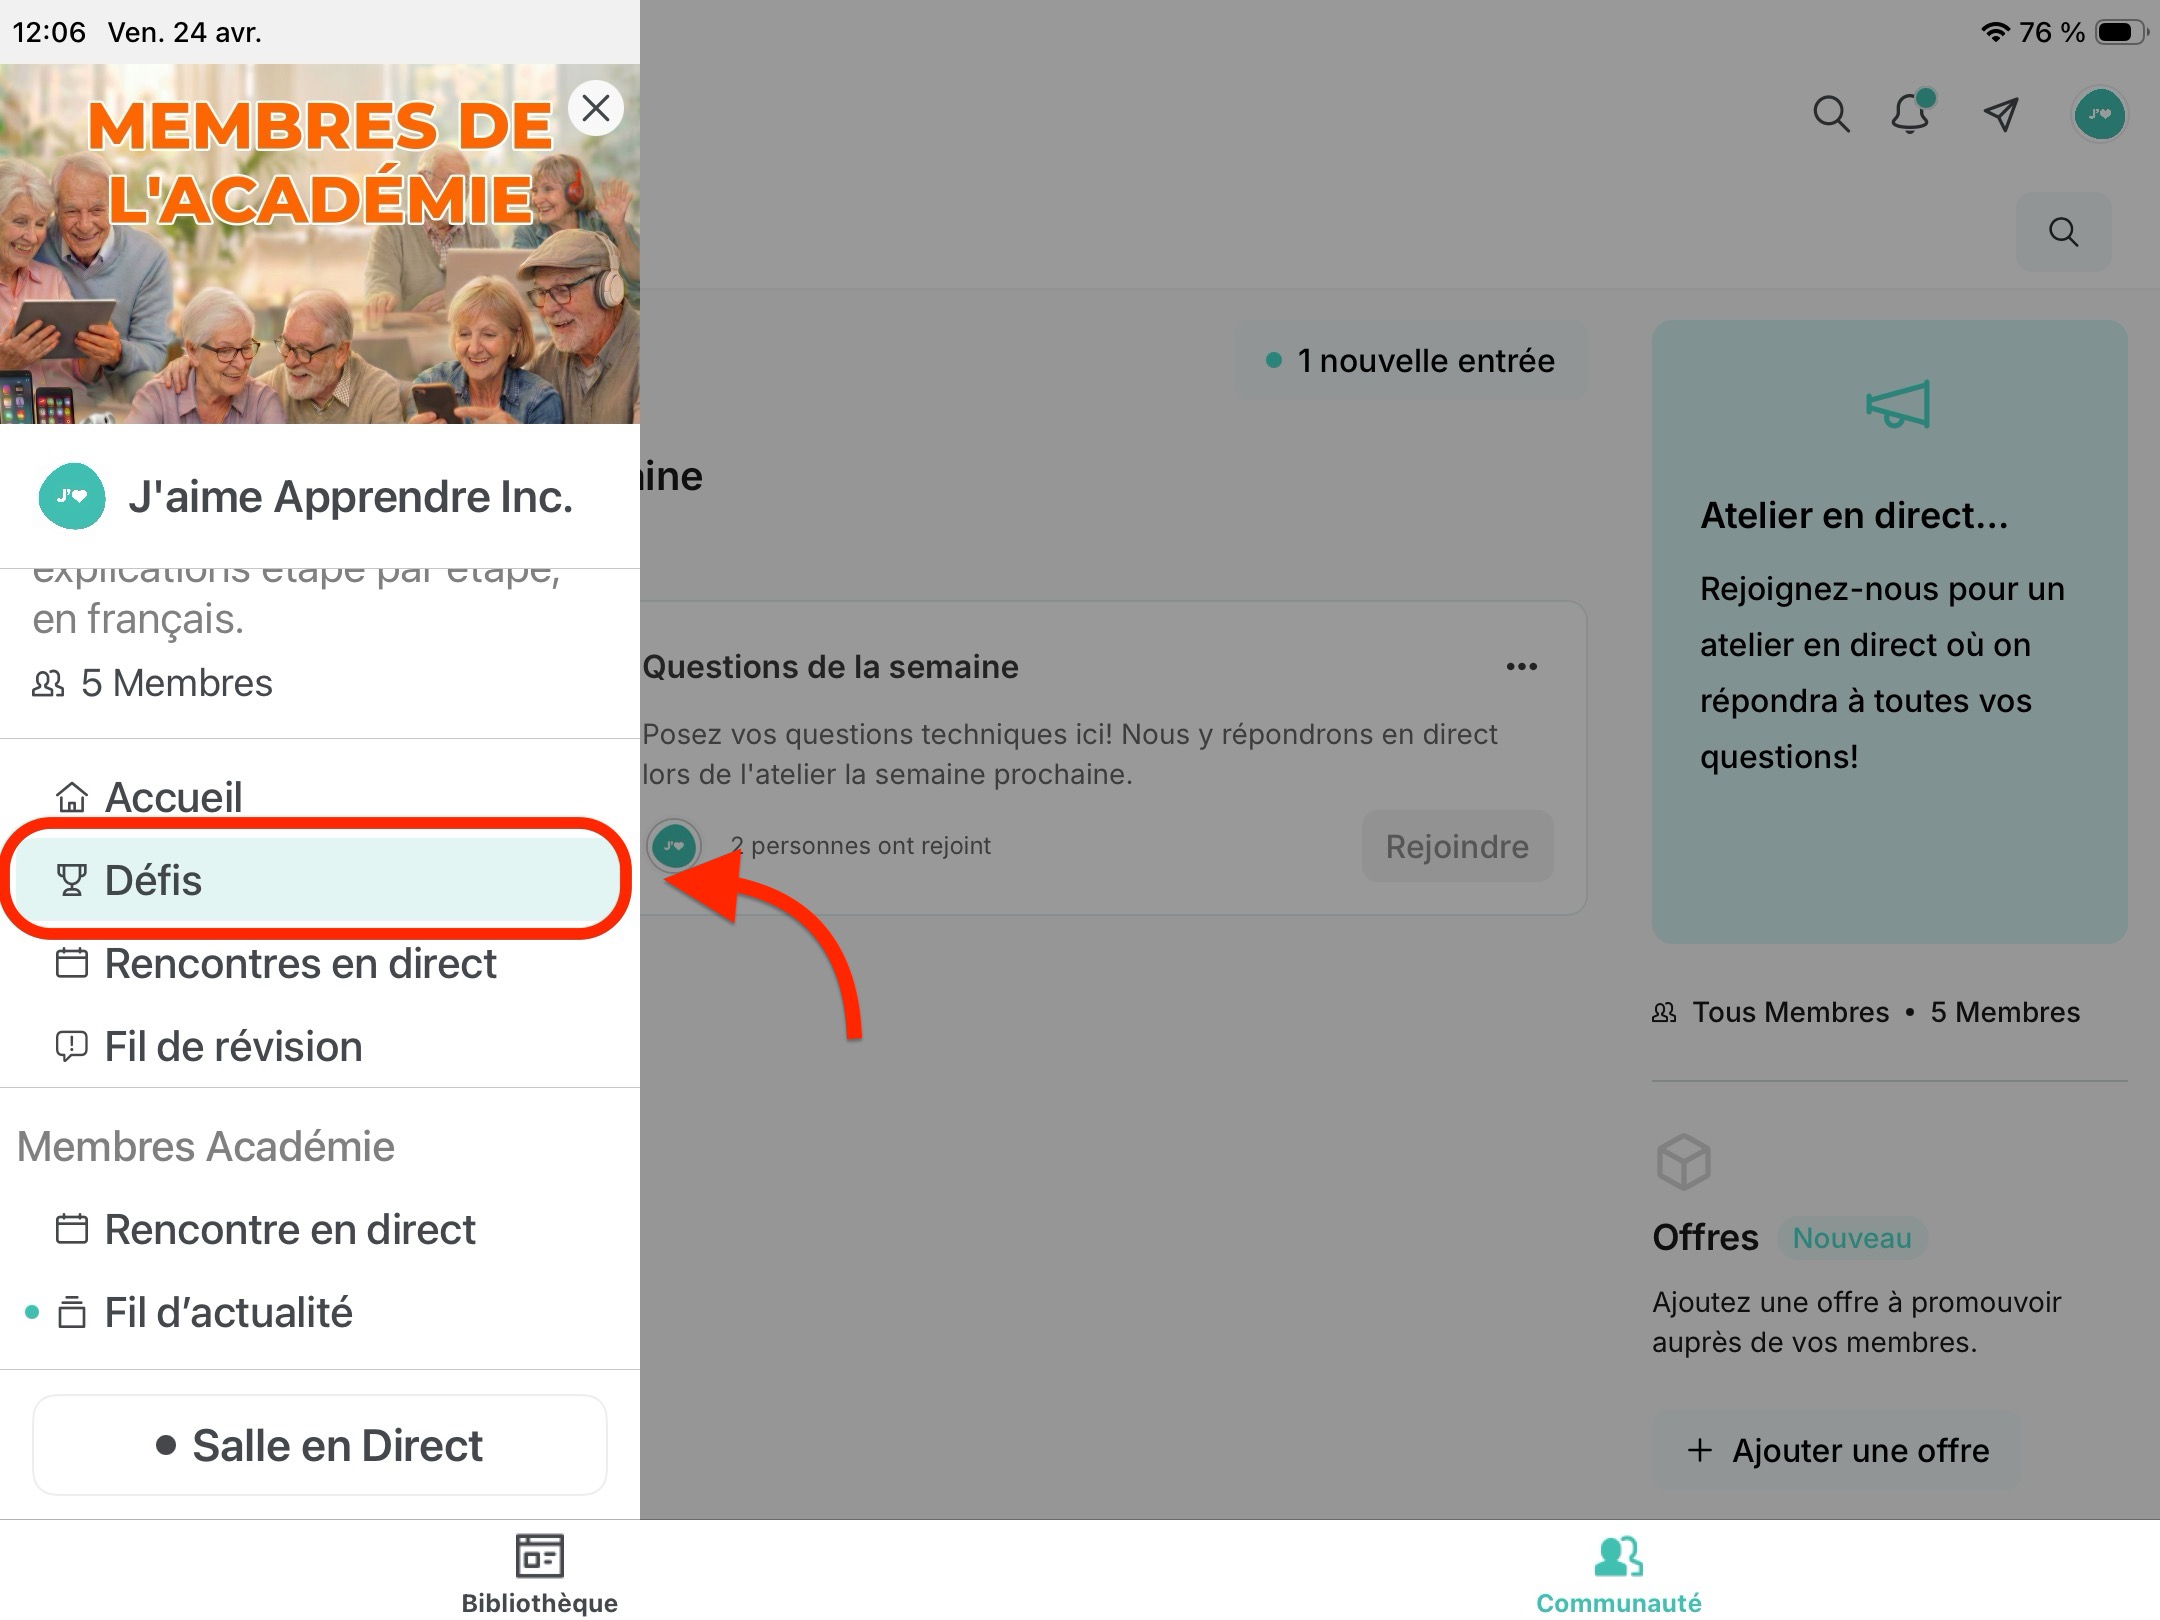The height and width of the screenshot is (1620, 2160).
Task: Tap the avatar beside 2 personnes ont rejoint
Action: (674, 846)
